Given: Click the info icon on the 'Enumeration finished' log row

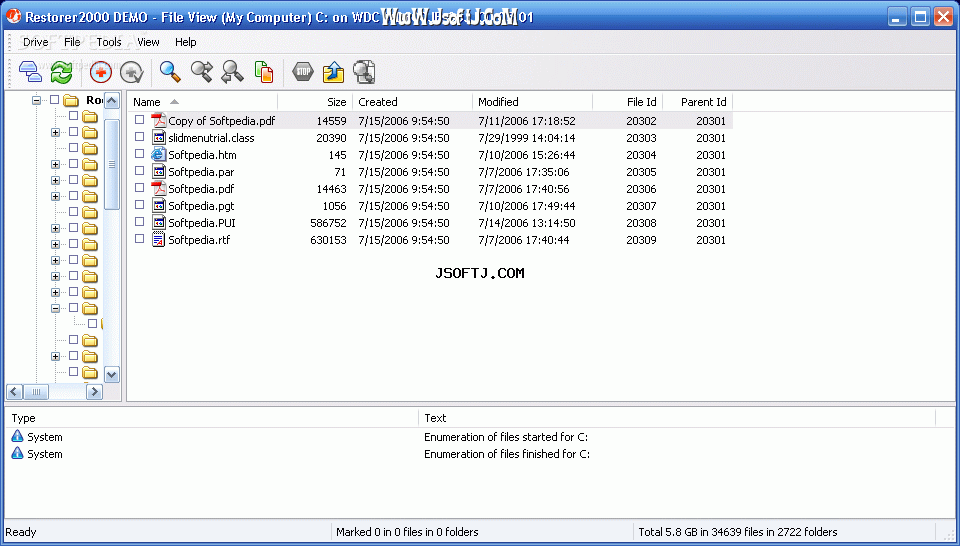Looking at the screenshot, I should tap(17, 454).
